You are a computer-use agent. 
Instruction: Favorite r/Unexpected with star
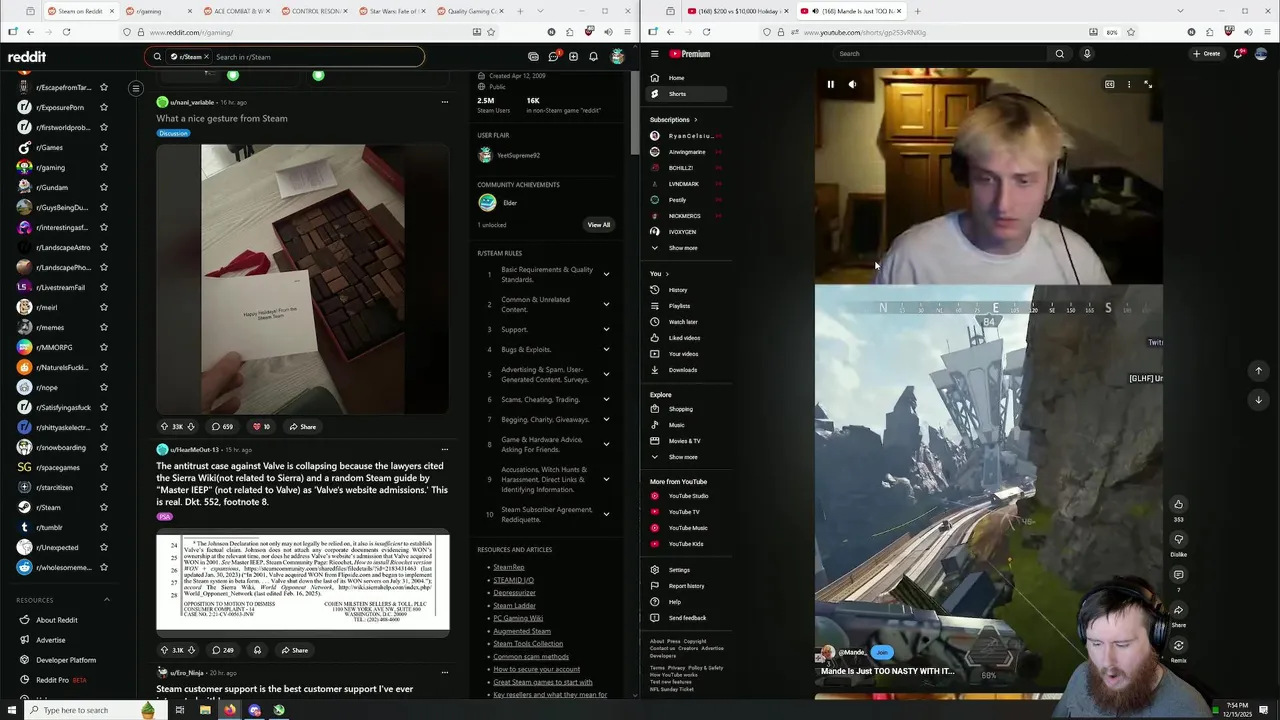[x=103, y=547]
